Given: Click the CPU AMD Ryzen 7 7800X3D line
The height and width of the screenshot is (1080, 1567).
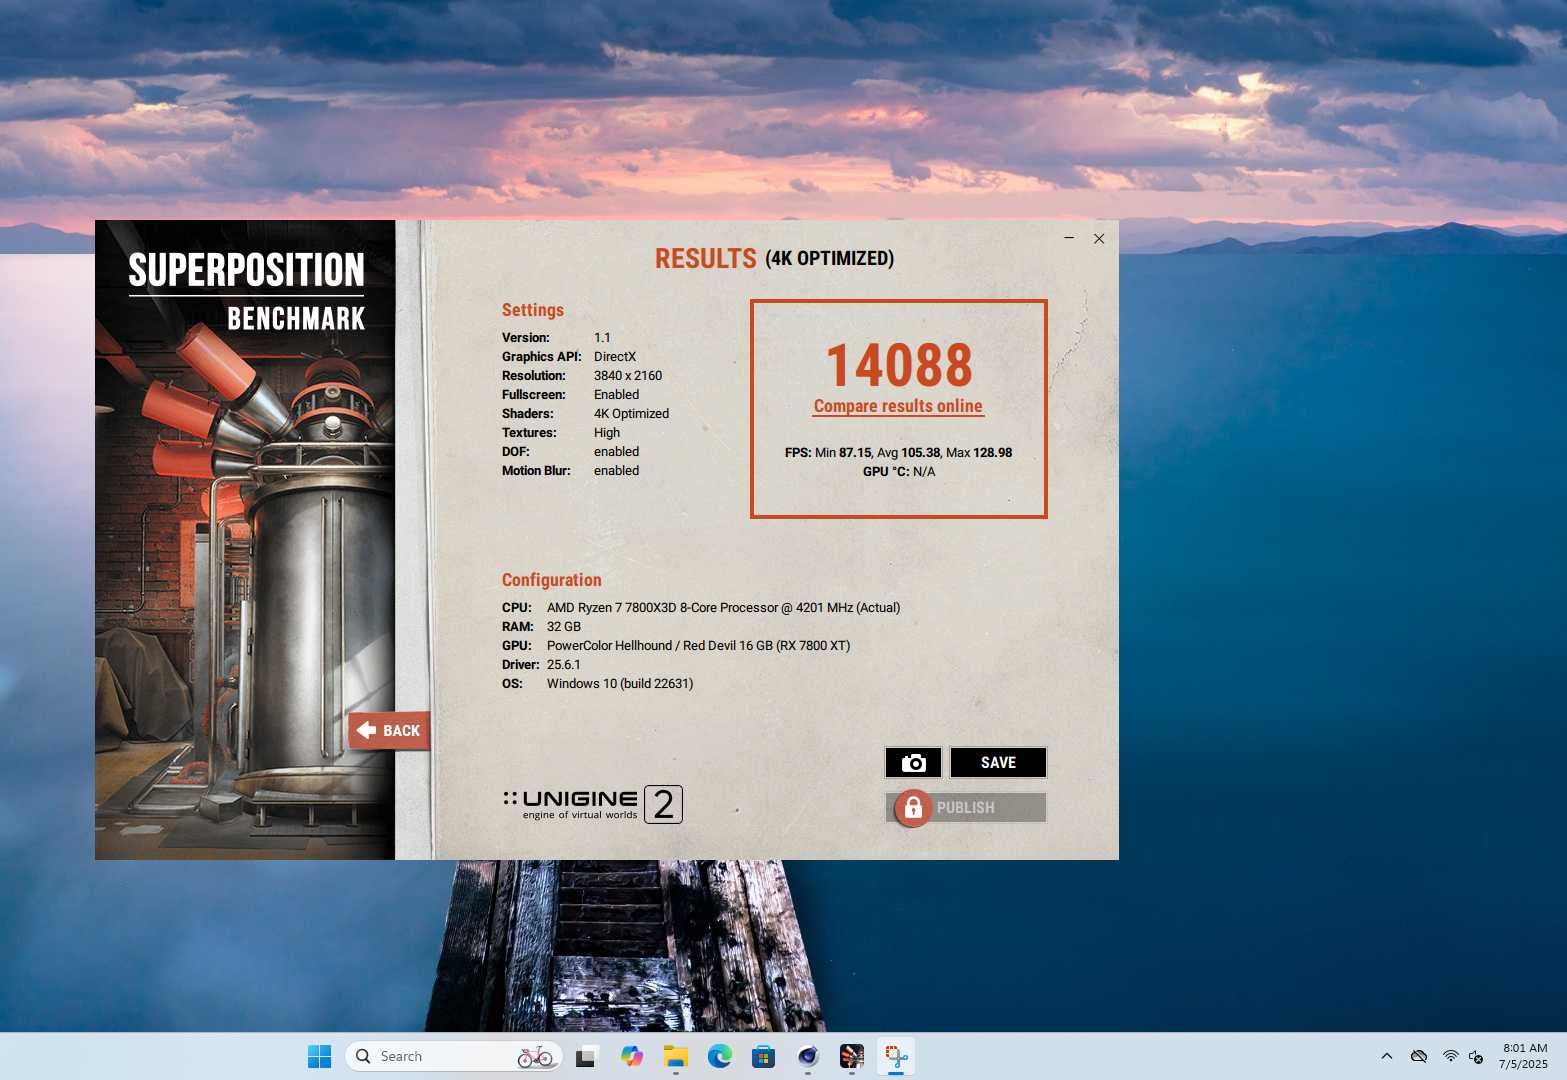Looking at the screenshot, I should (x=701, y=608).
